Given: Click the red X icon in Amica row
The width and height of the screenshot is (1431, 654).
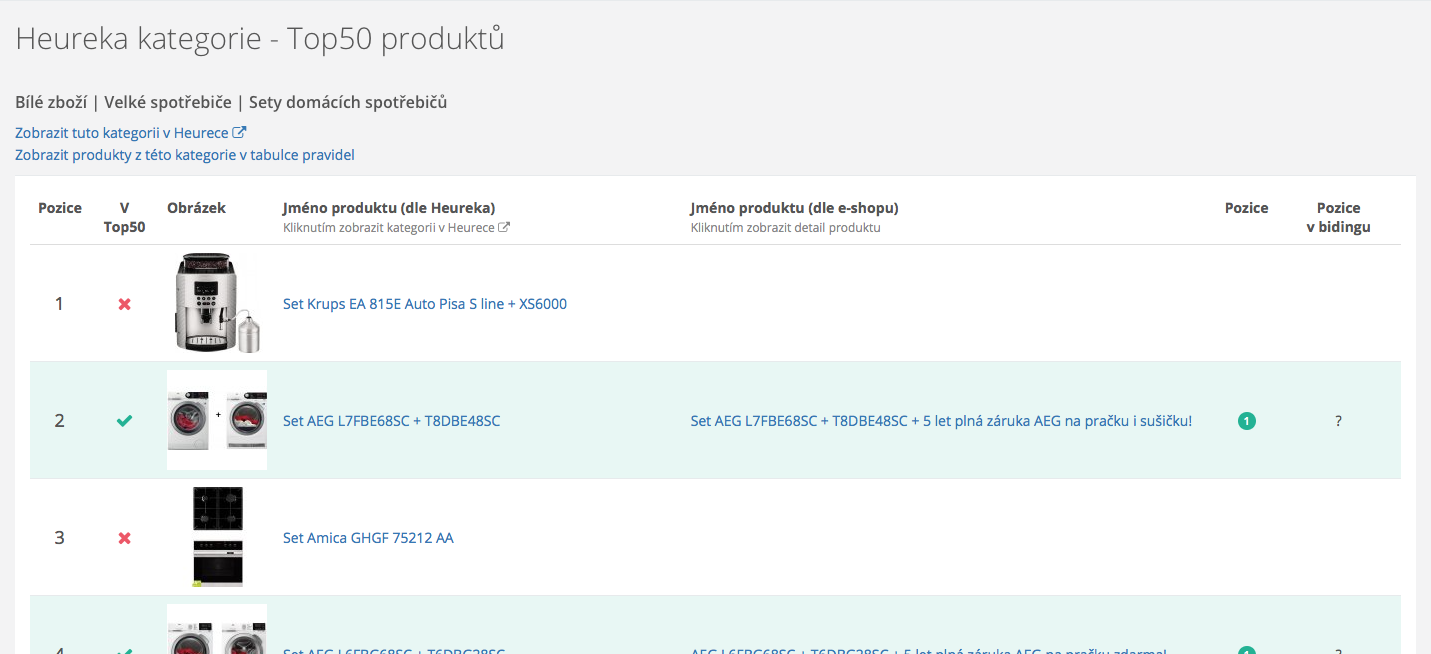Looking at the screenshot, I should pyautogui.click(x=124, y=538).
